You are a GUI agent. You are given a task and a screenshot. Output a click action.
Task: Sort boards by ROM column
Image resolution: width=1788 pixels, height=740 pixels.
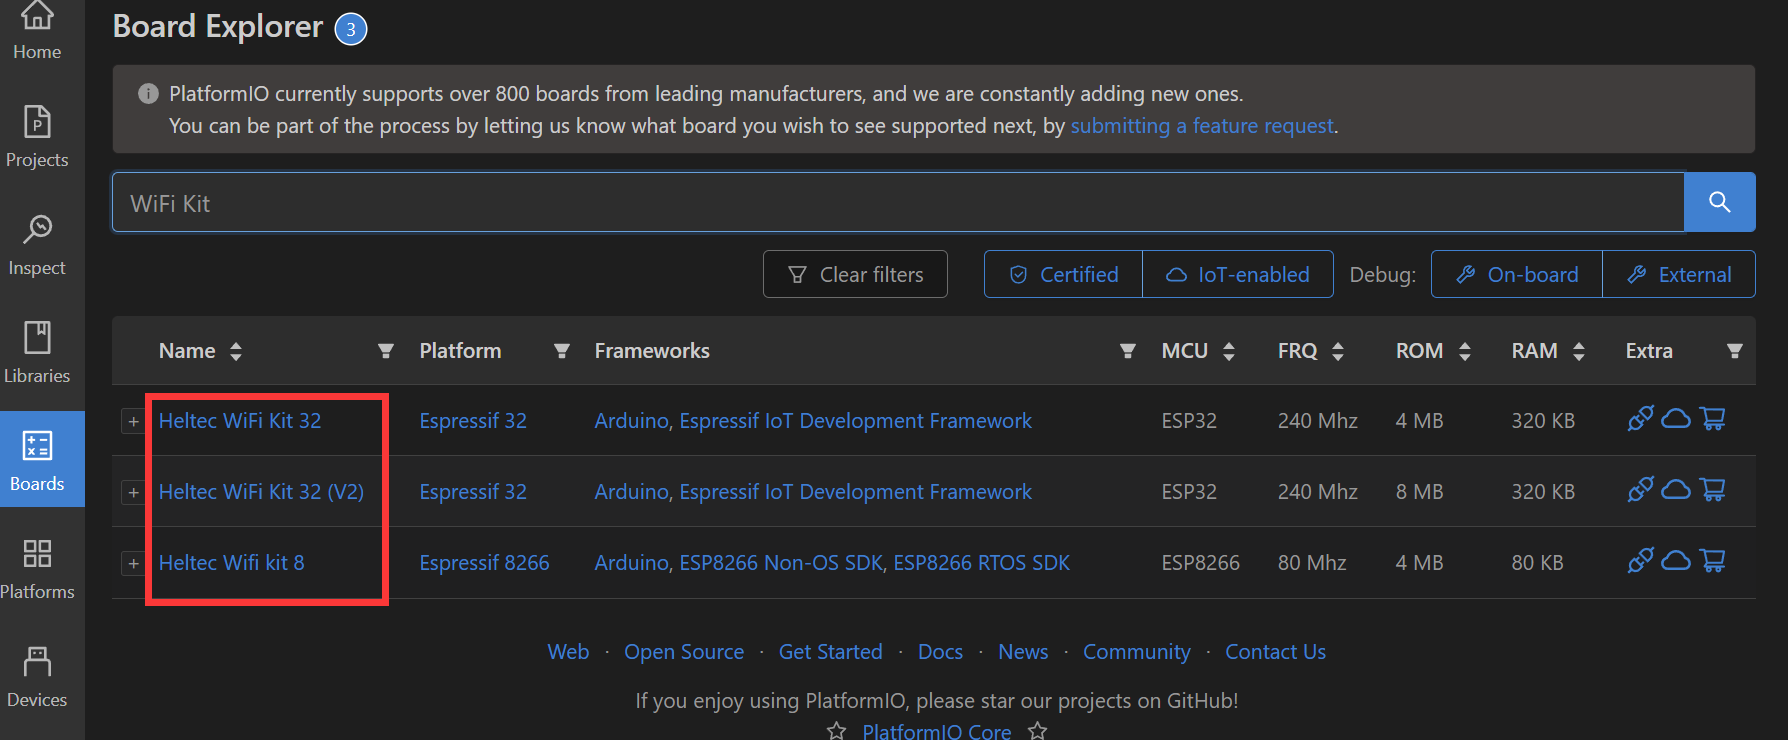[1465, 351]
